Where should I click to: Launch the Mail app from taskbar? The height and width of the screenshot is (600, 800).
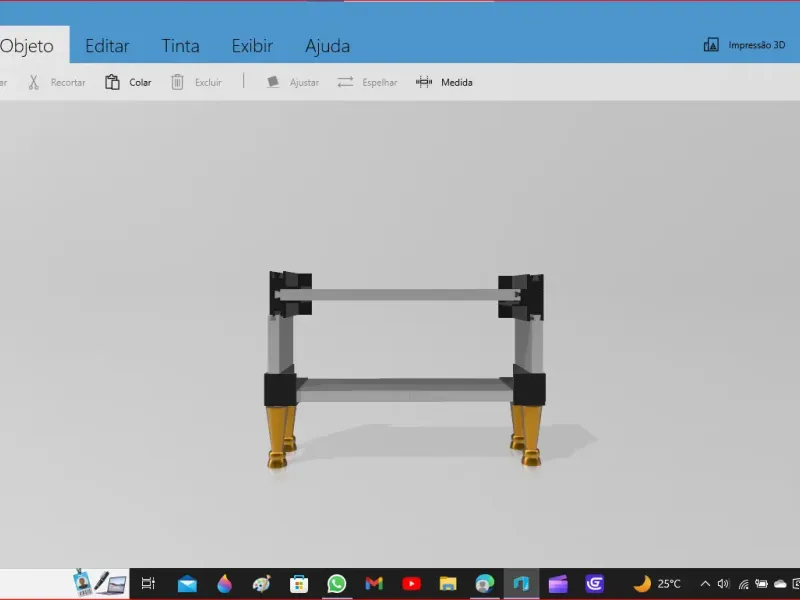[187, 584]
